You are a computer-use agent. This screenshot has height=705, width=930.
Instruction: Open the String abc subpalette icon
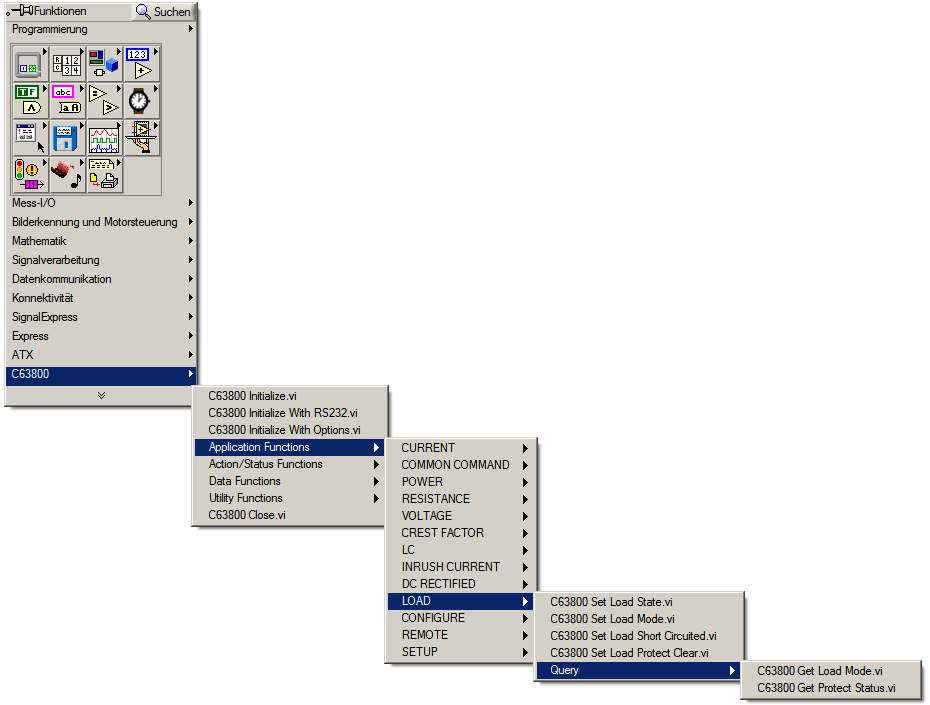tap(67, 100)
